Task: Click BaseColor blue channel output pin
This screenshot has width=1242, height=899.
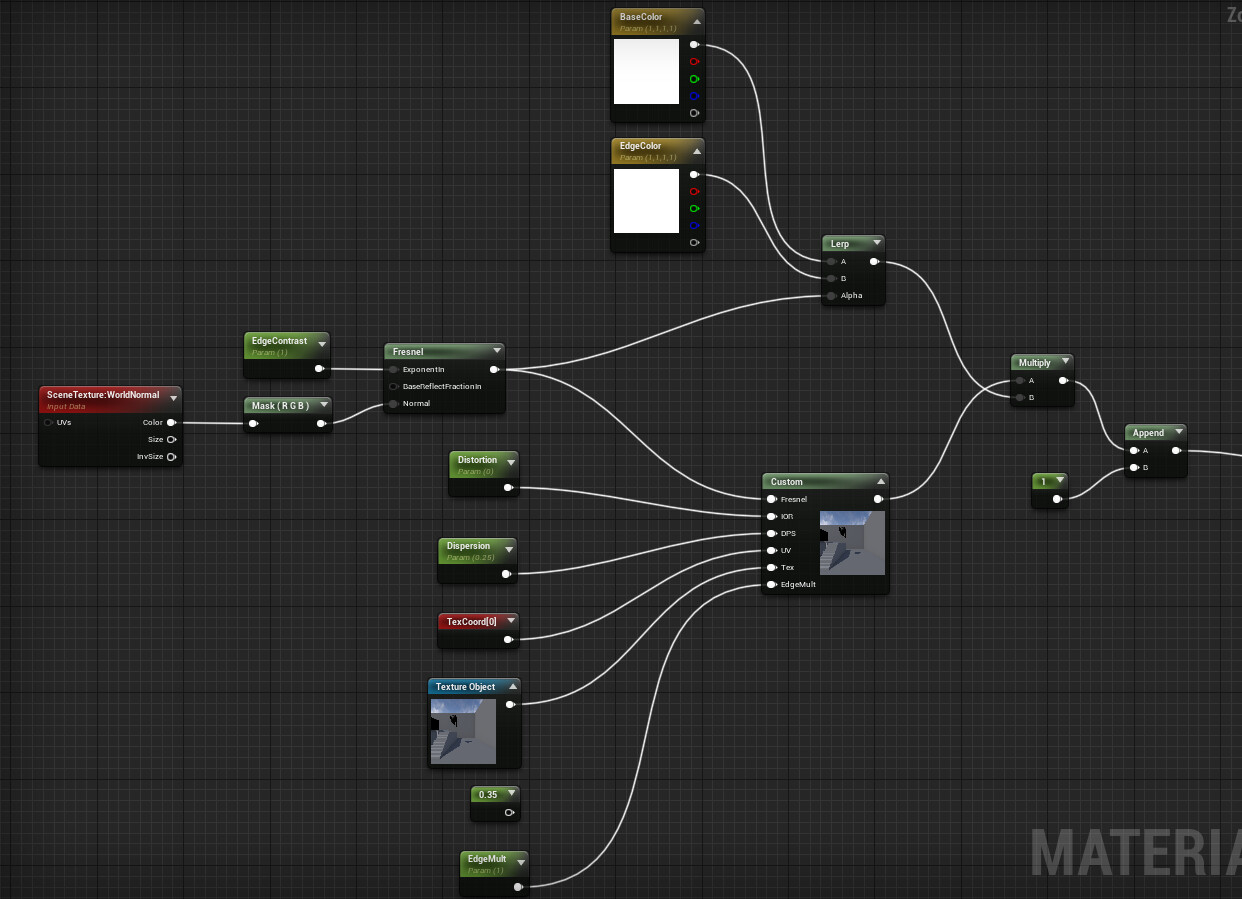Action: pos(695,96)
